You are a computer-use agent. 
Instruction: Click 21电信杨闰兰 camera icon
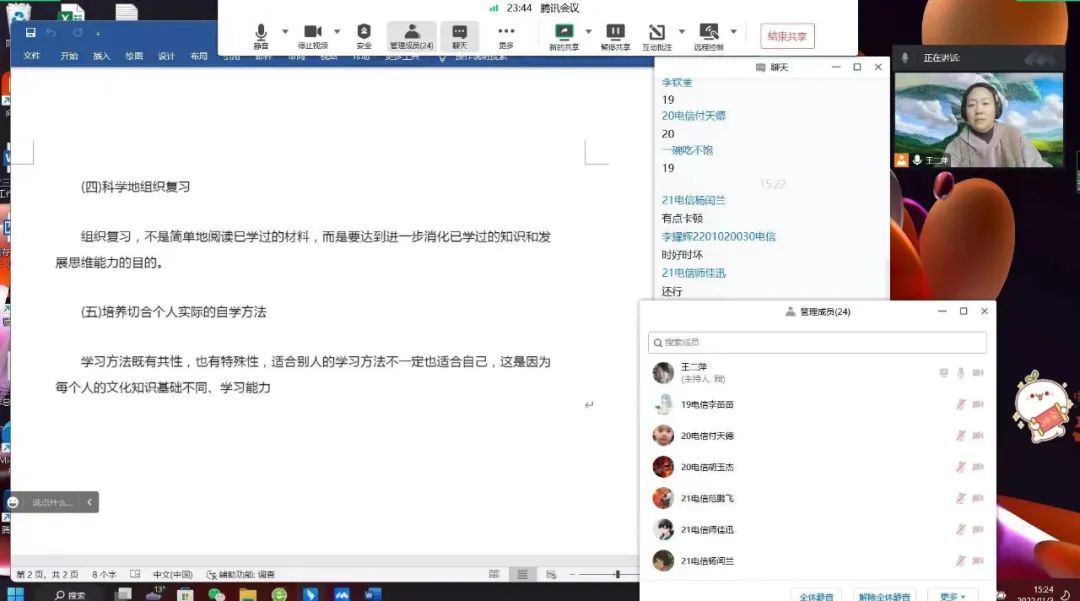978,560
